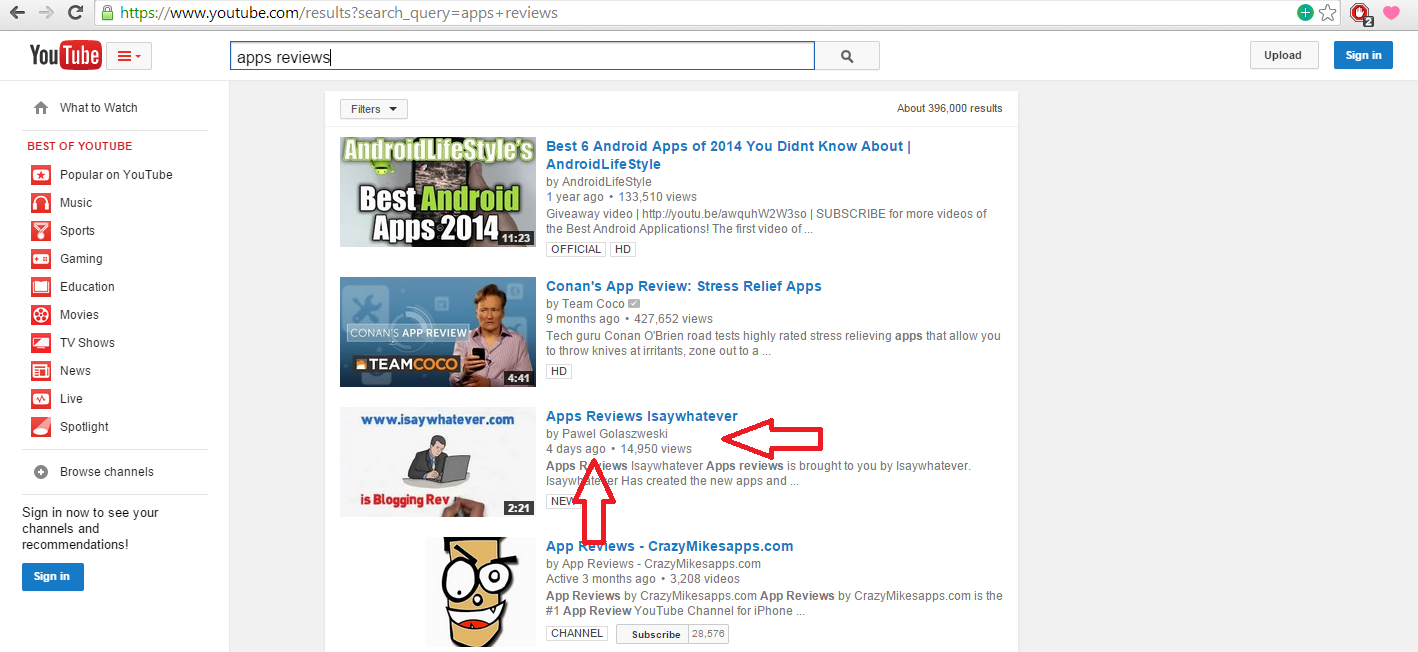The height and width of the screenshot is (652, 1418).
Task: Open Conan's App Review video title
Action: click(x=683, y=286)
